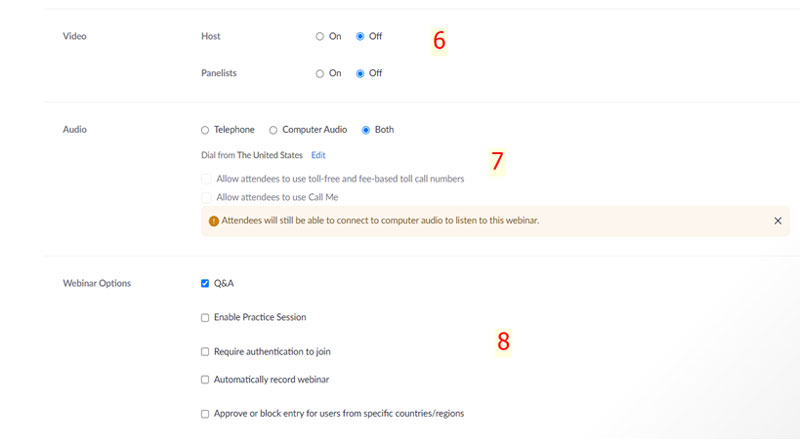Check Require authentication to join
The image size is (800, 443).
pos(205,352)
